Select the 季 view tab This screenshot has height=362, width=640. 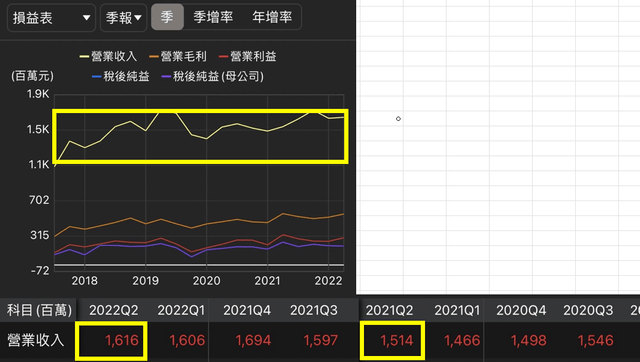167,17
